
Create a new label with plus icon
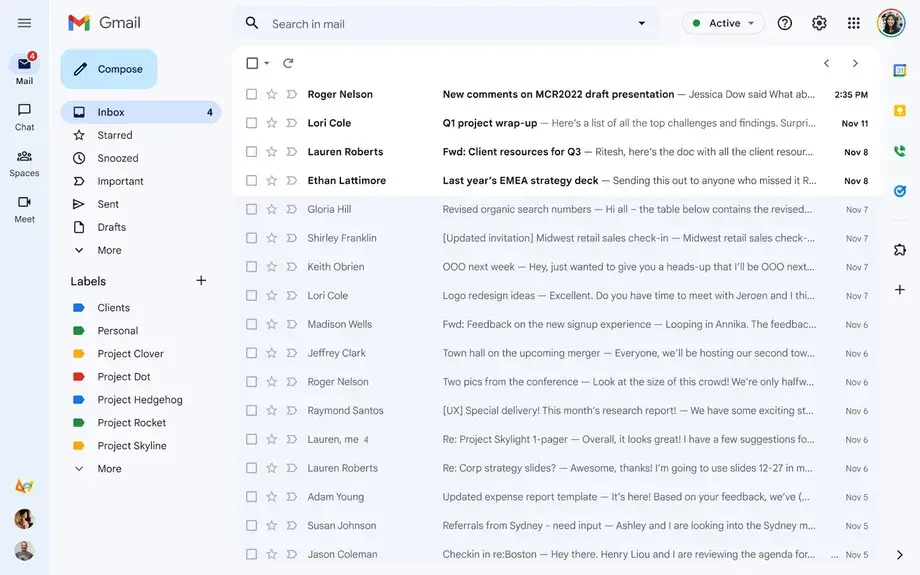tap(201, 280)
